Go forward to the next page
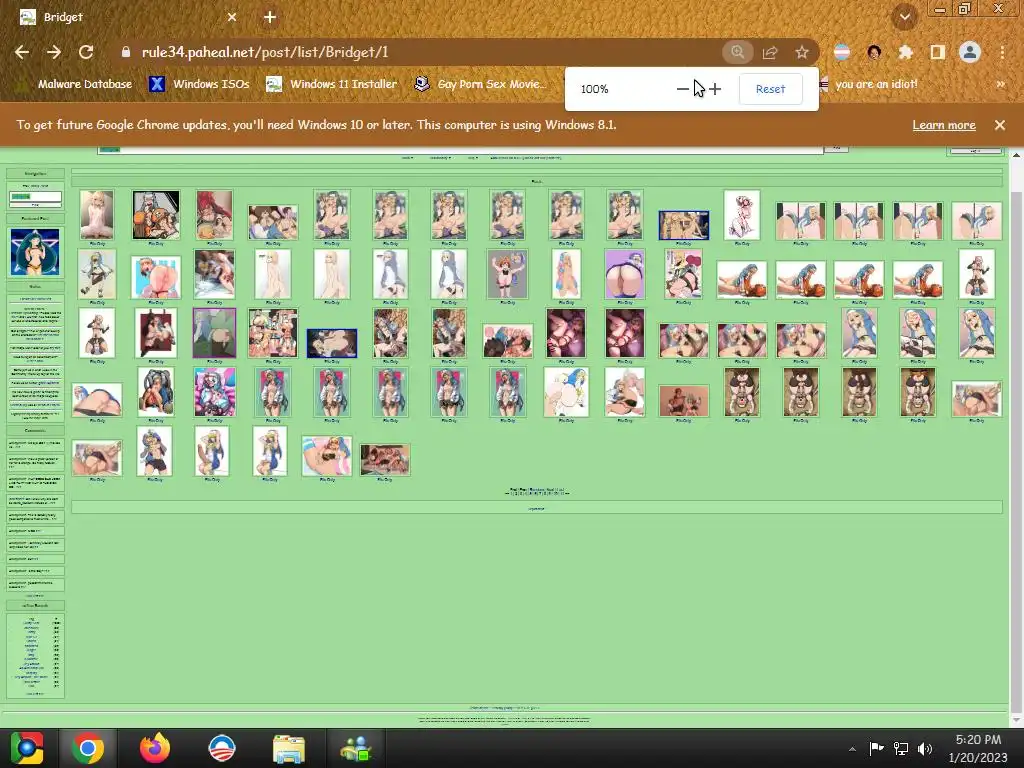This screenshot has width=1024, height=768. (54, 52)
